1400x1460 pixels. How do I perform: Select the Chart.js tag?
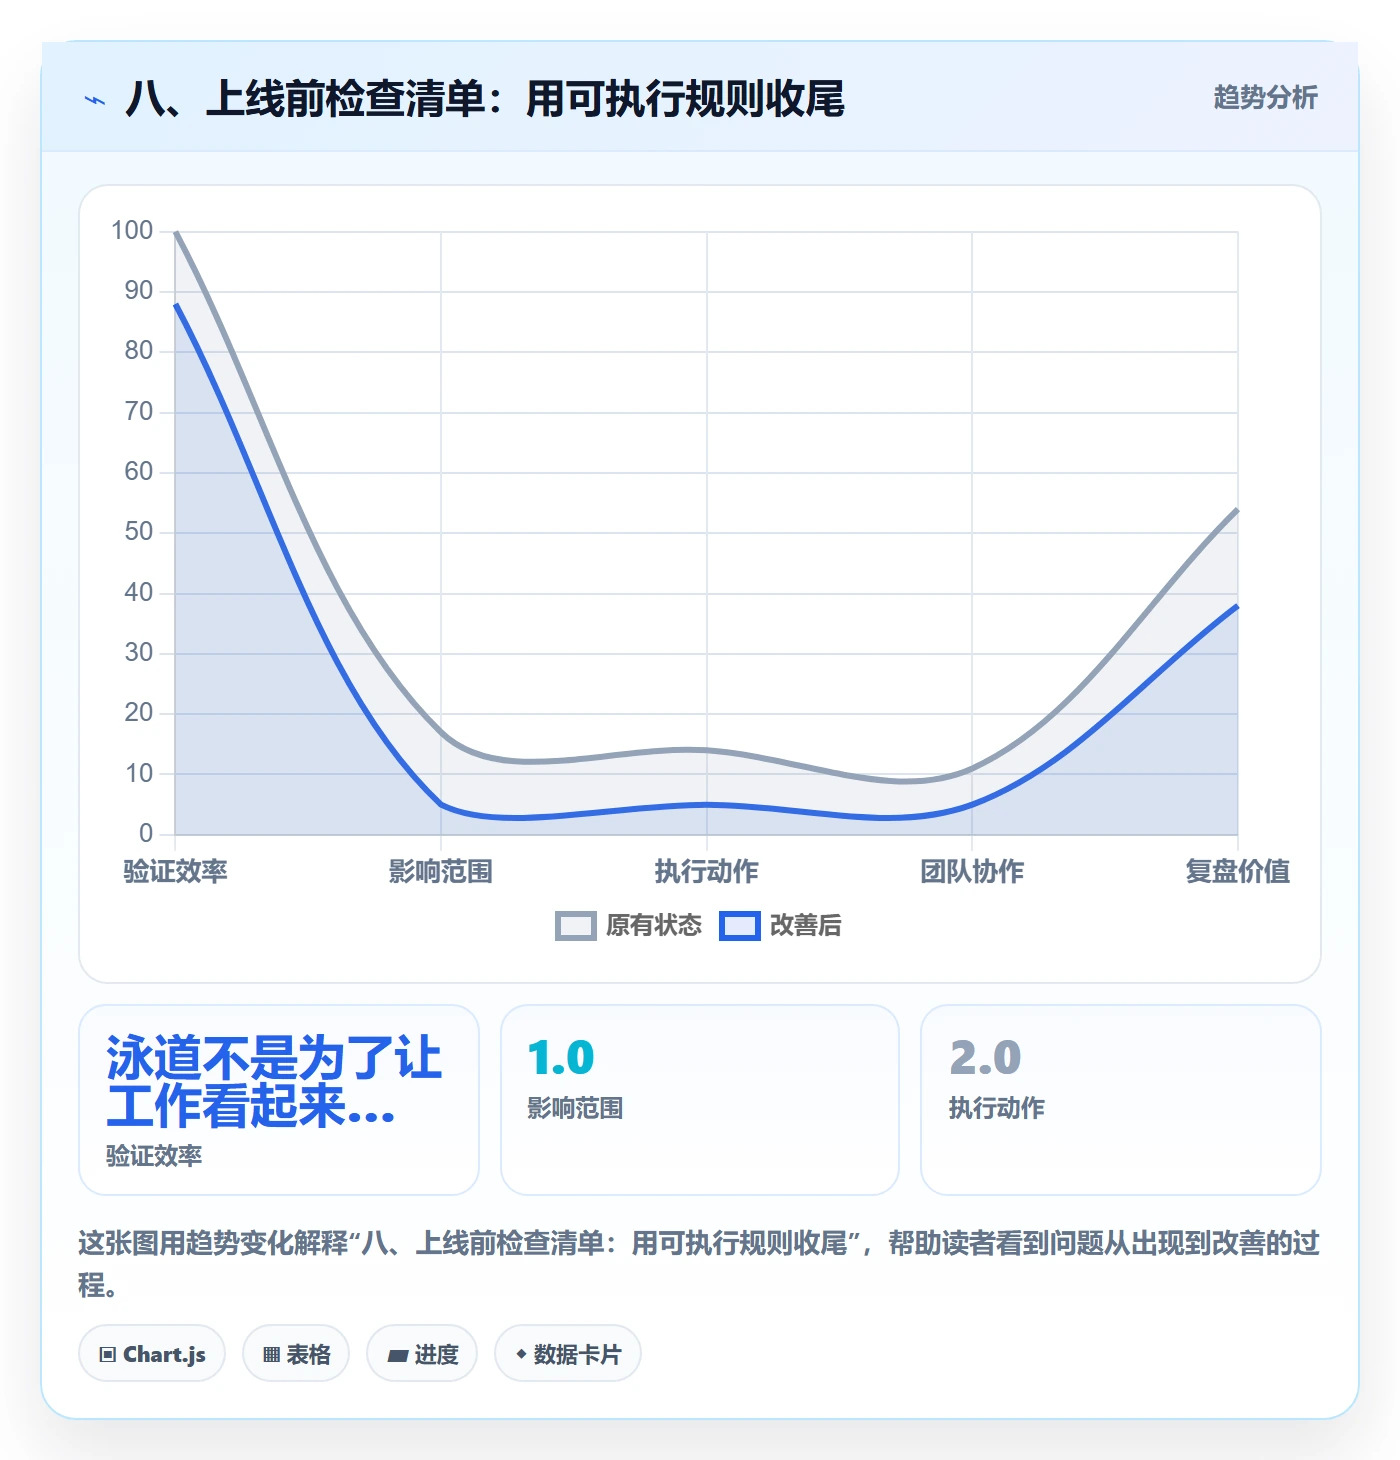pos(152,1354)
